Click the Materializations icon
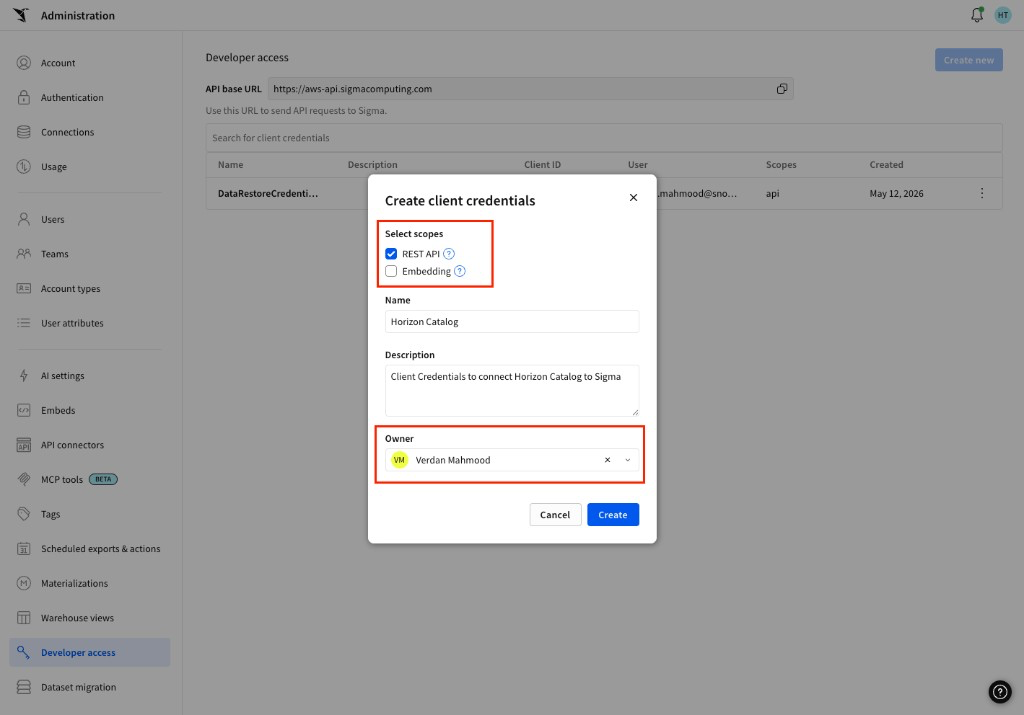The image size is (1024, 715). pos(24,583)
